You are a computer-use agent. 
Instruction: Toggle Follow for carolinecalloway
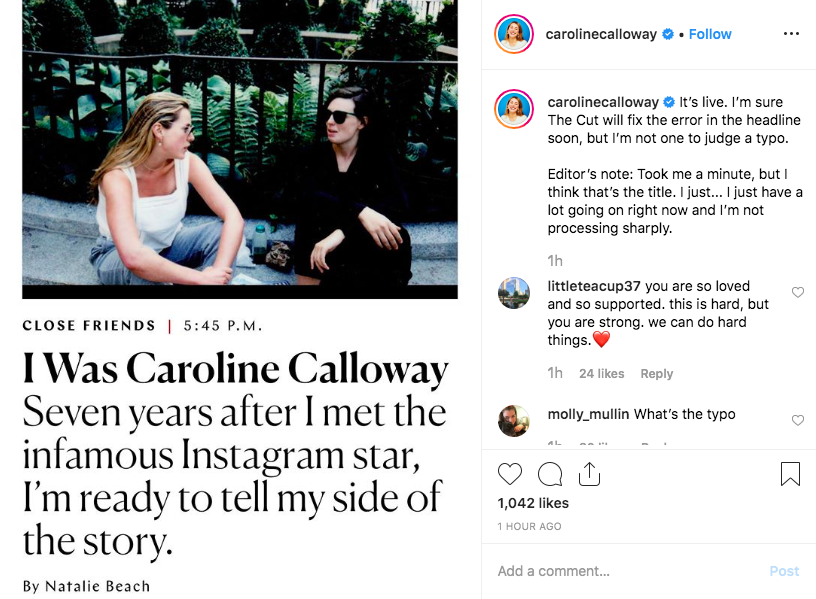click(x=710, y=33)
